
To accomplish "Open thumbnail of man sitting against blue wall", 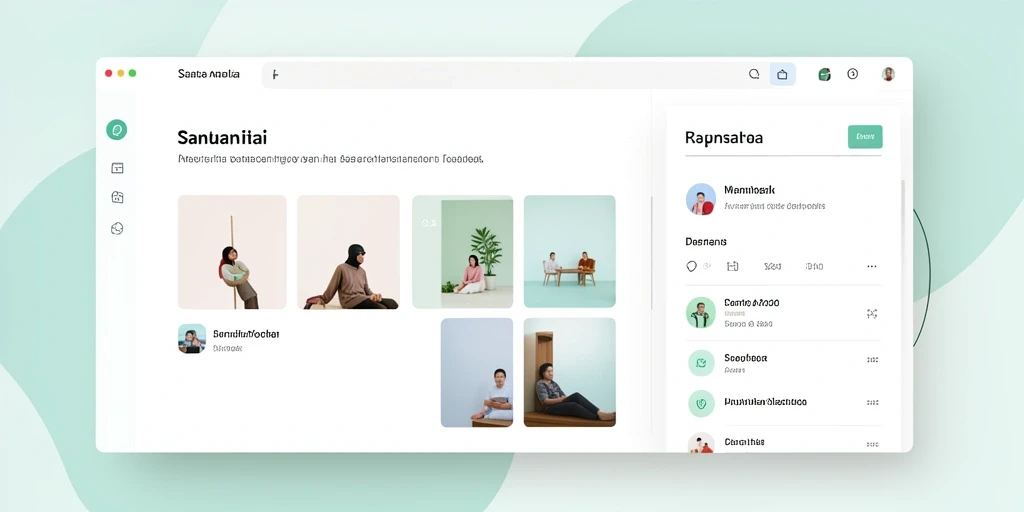I will (477, 372).
